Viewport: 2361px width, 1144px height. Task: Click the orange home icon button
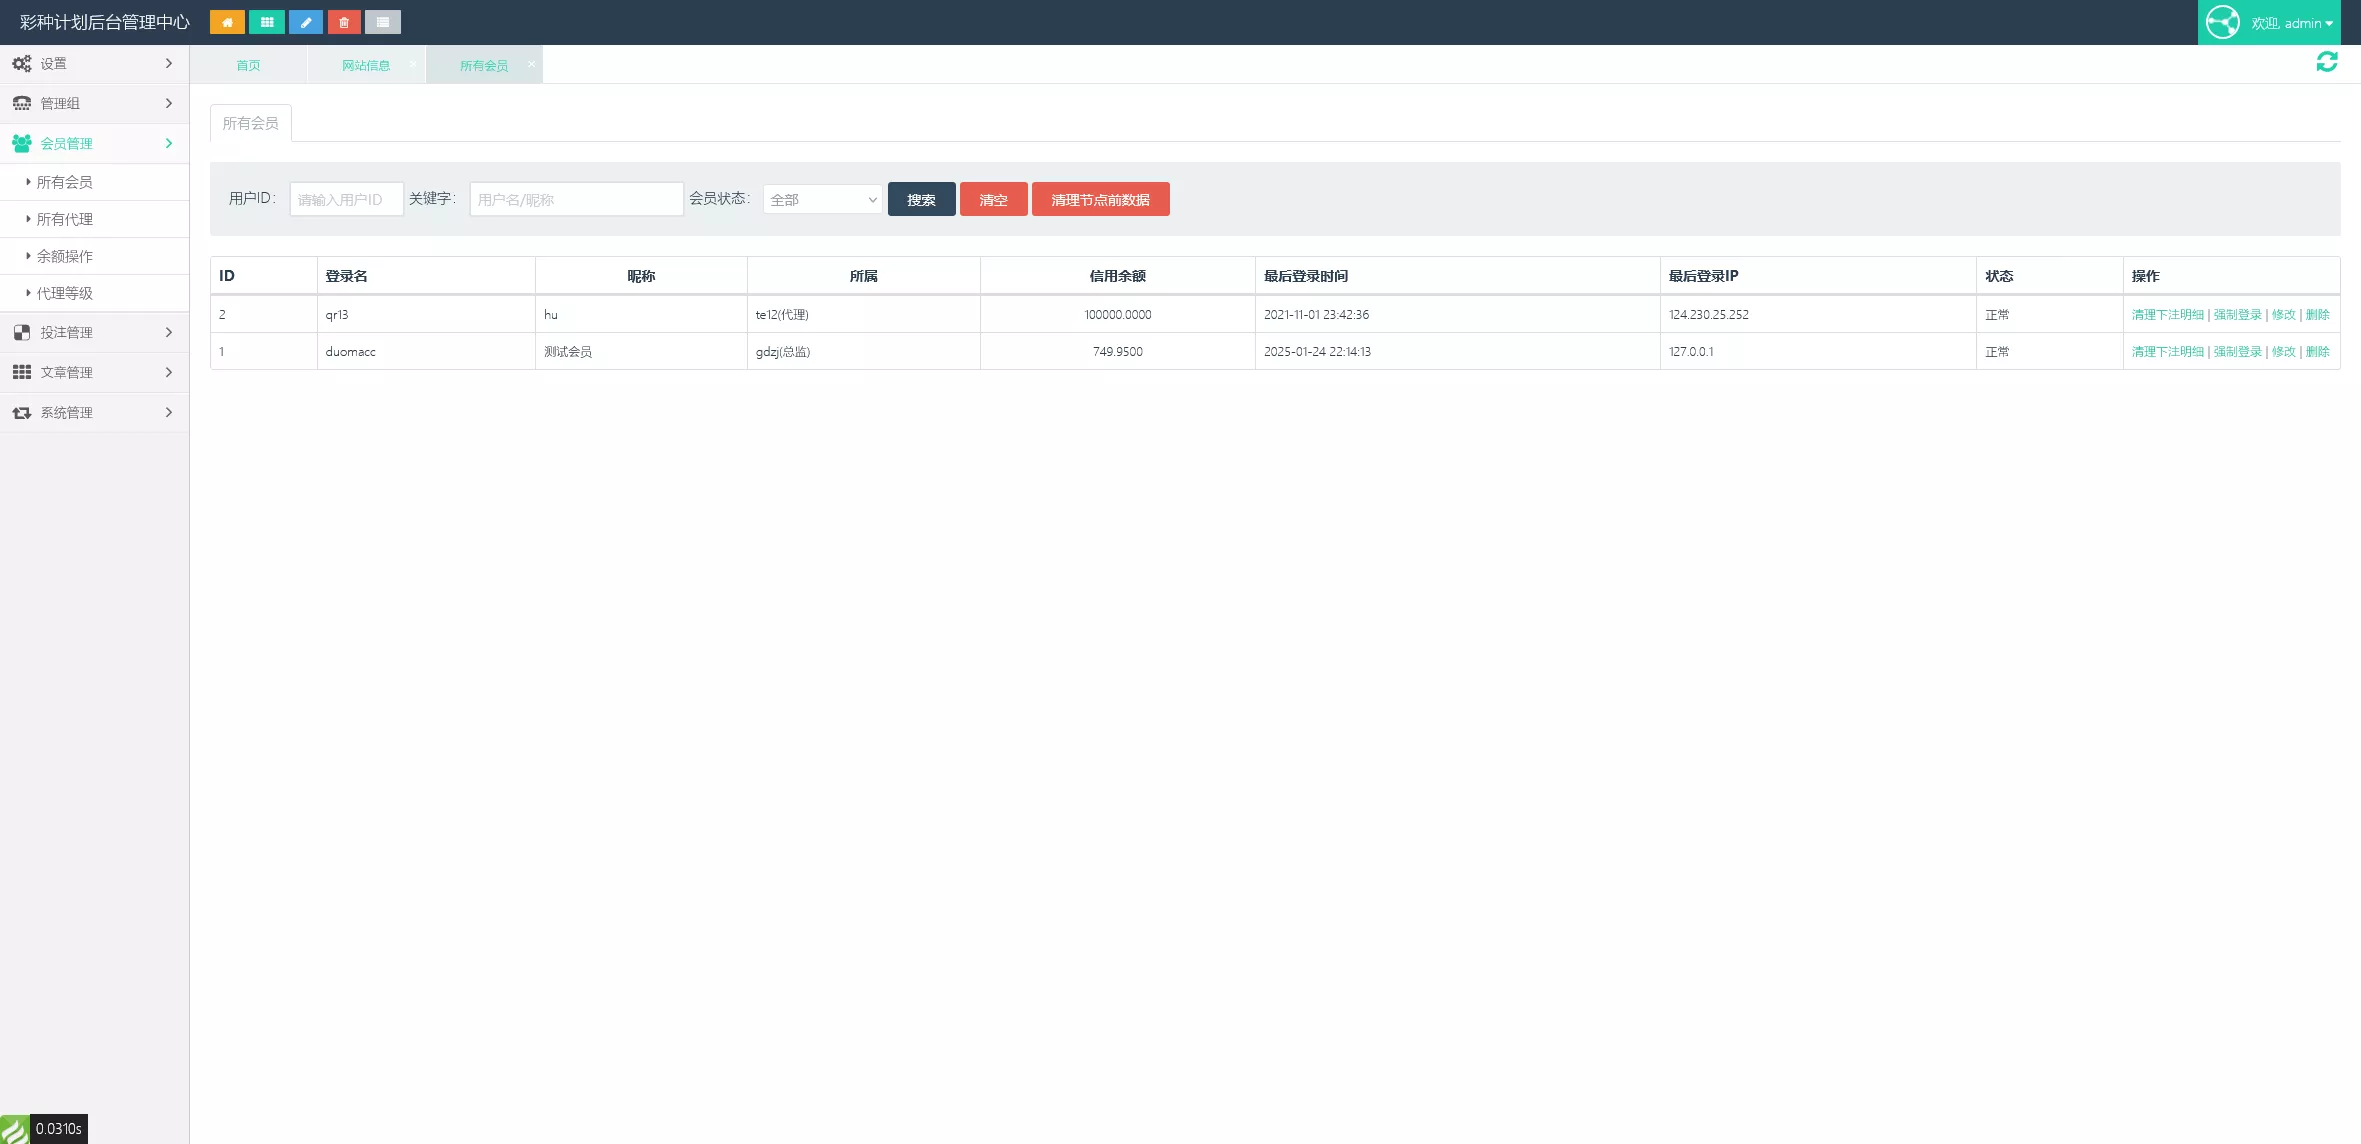[x=227, y=22]
